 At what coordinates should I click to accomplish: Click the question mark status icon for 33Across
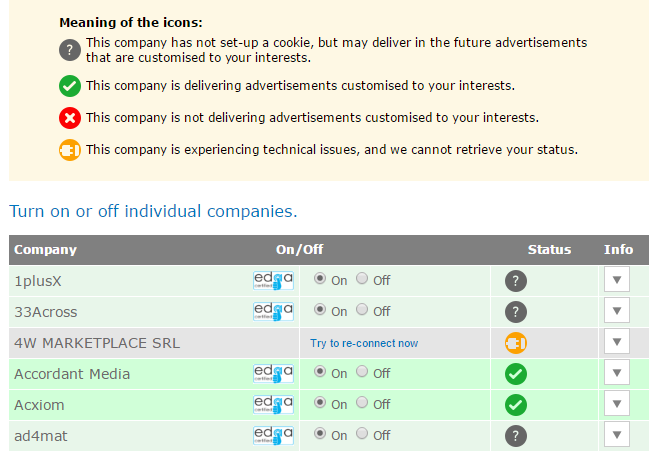pos(516,312)
